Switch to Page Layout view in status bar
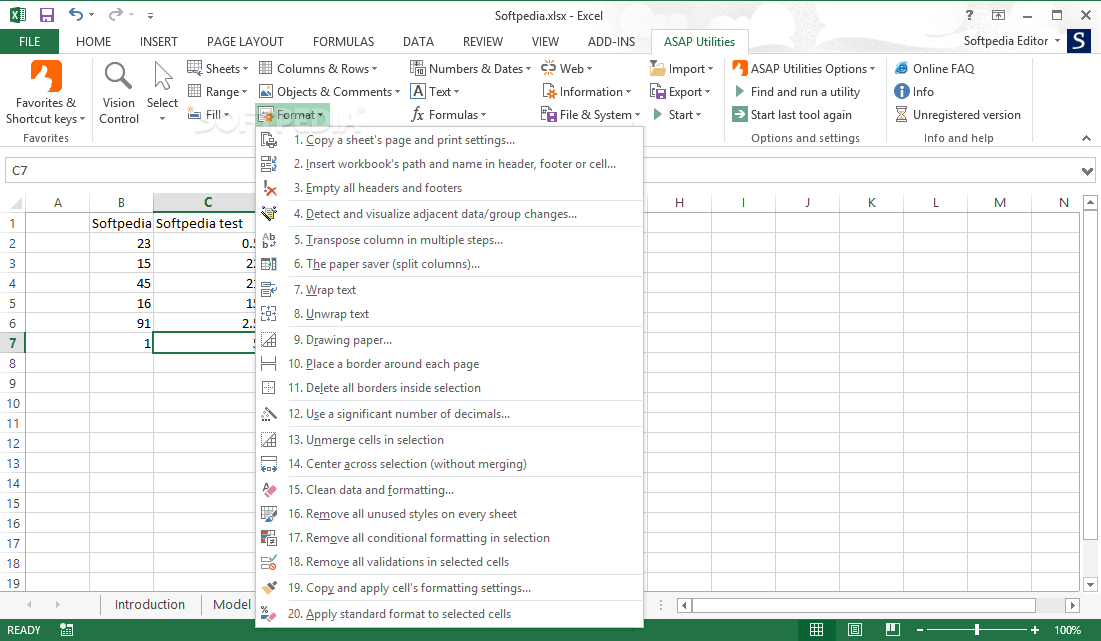Viewport: 1101px width, 641px height. [855, 630]
